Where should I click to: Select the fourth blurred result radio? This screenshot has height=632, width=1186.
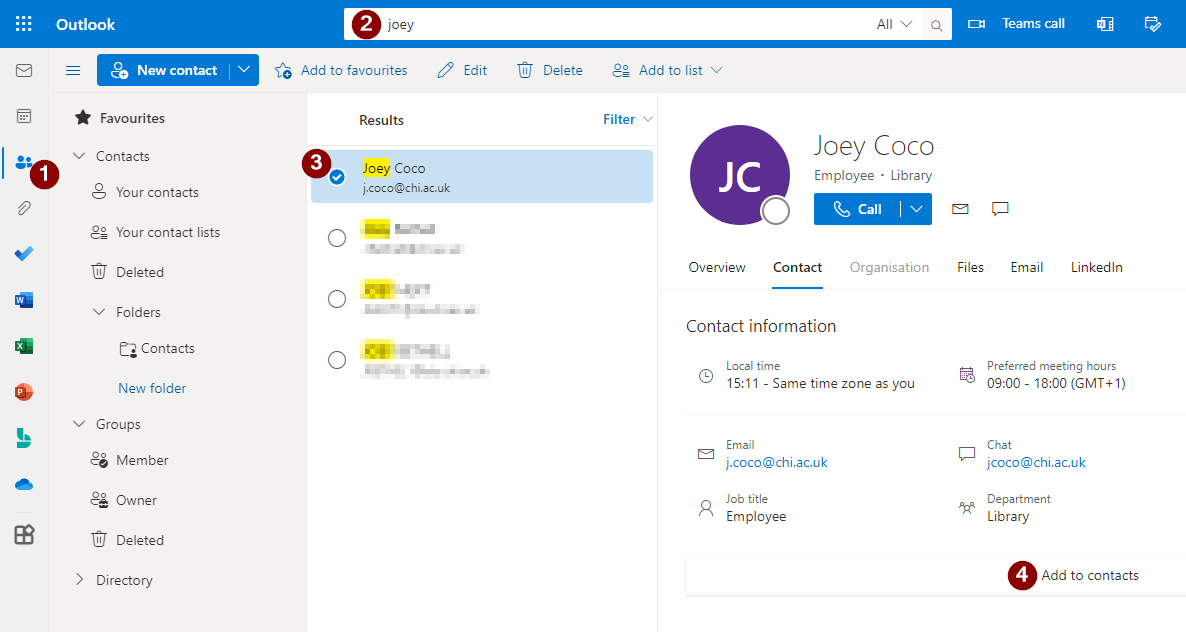tap(337, 360)
